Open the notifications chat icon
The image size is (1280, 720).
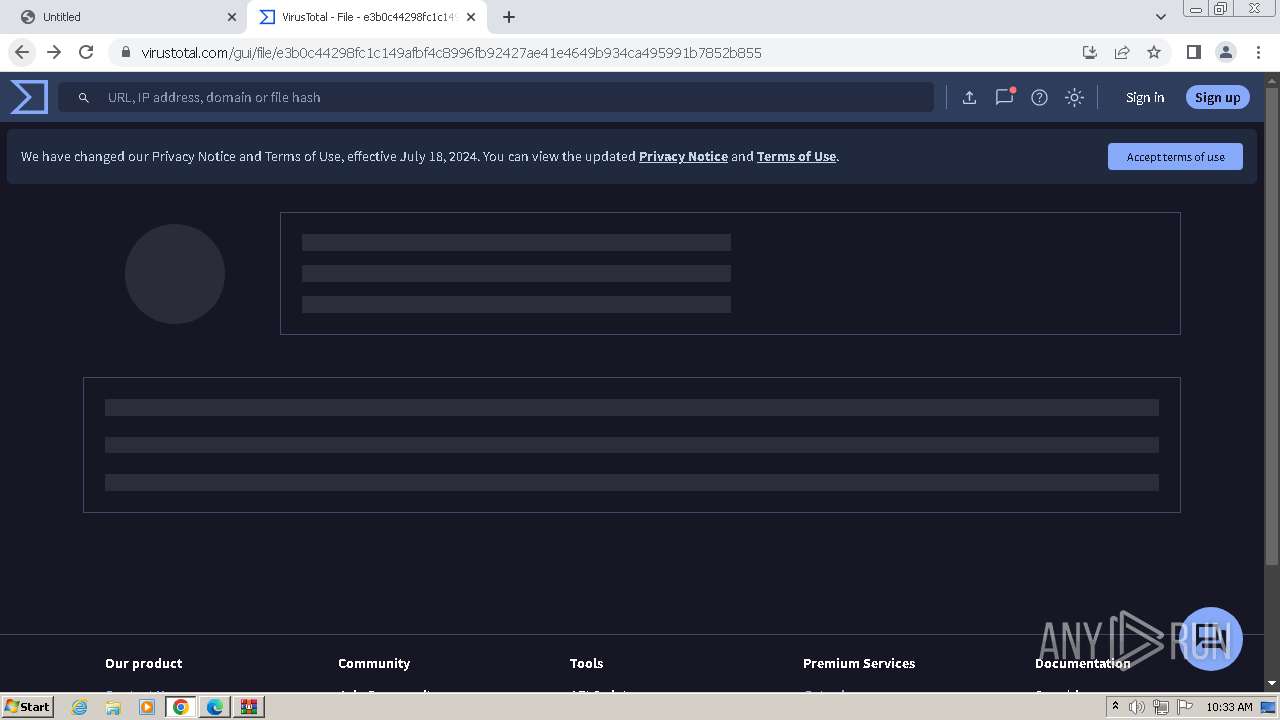point(1004,97)
